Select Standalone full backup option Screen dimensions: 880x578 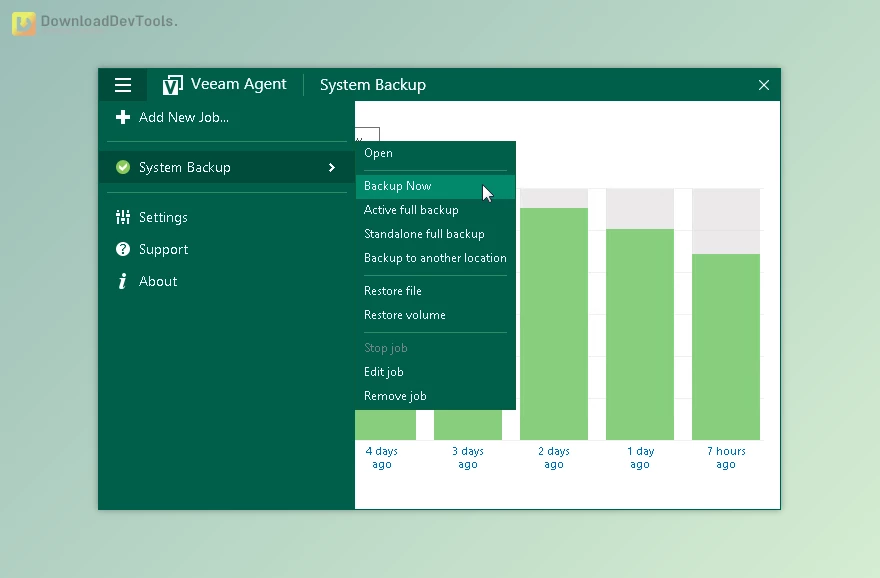tap(424, 234)
